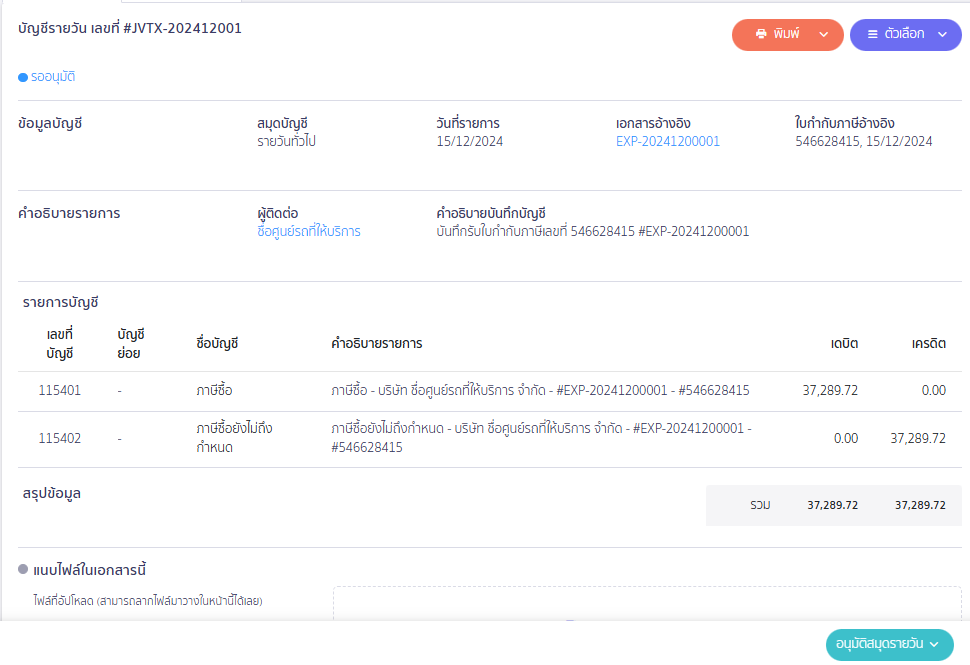This screenshot has width=970, height=665.
Task: Click the เดบิต column header
Action: tap(844, 344)
